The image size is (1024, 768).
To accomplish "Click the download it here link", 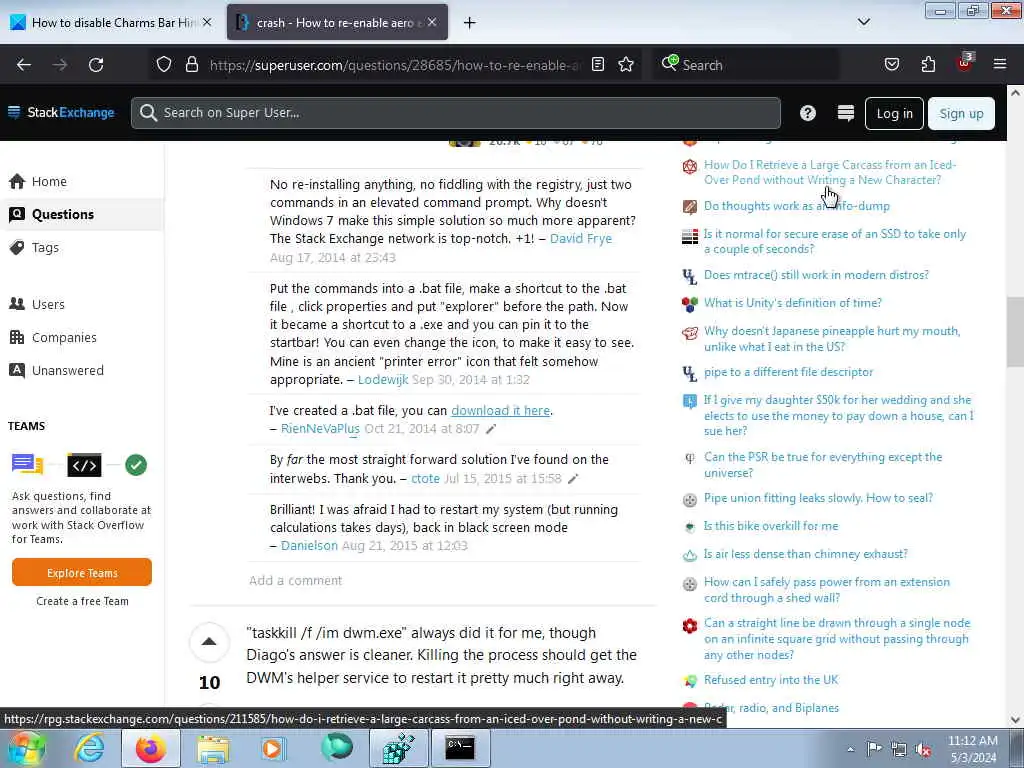I will pos(500,410).
